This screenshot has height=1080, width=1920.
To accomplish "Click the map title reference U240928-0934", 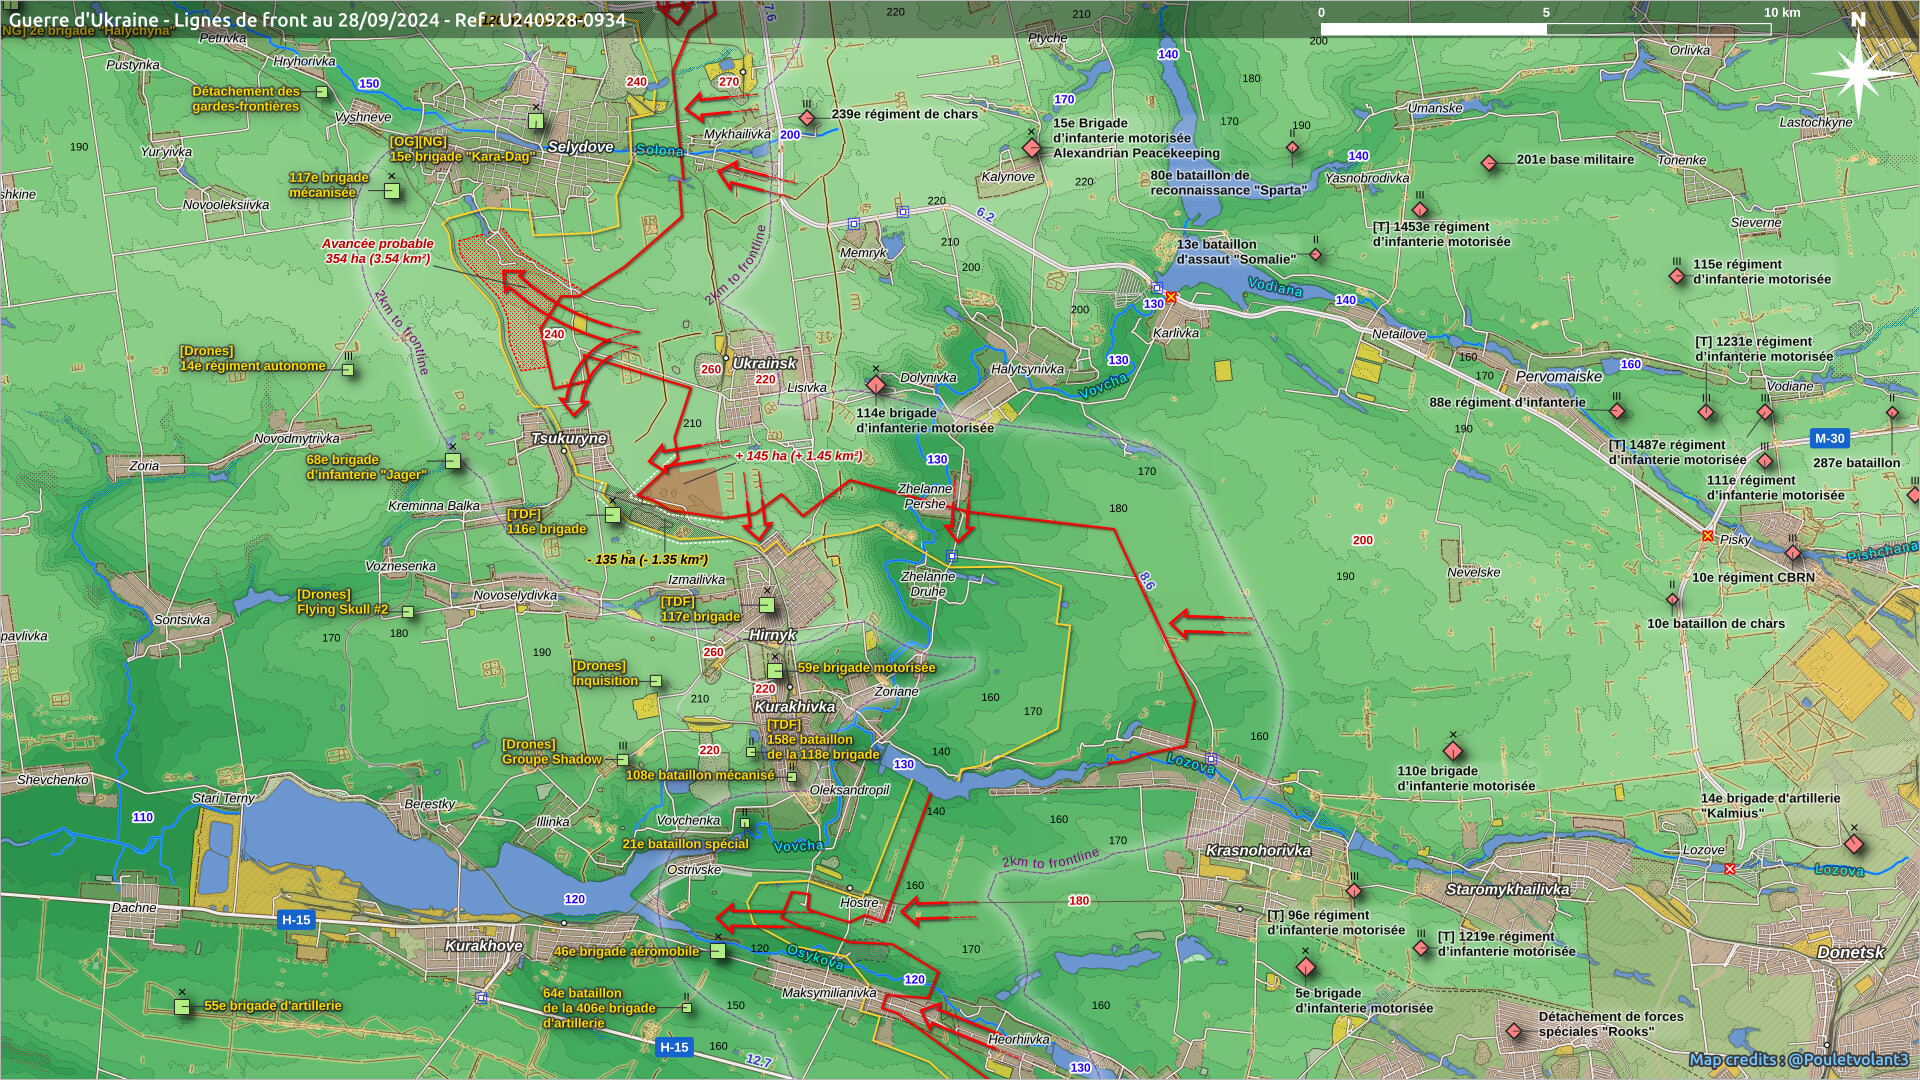I will click(563, 20).
